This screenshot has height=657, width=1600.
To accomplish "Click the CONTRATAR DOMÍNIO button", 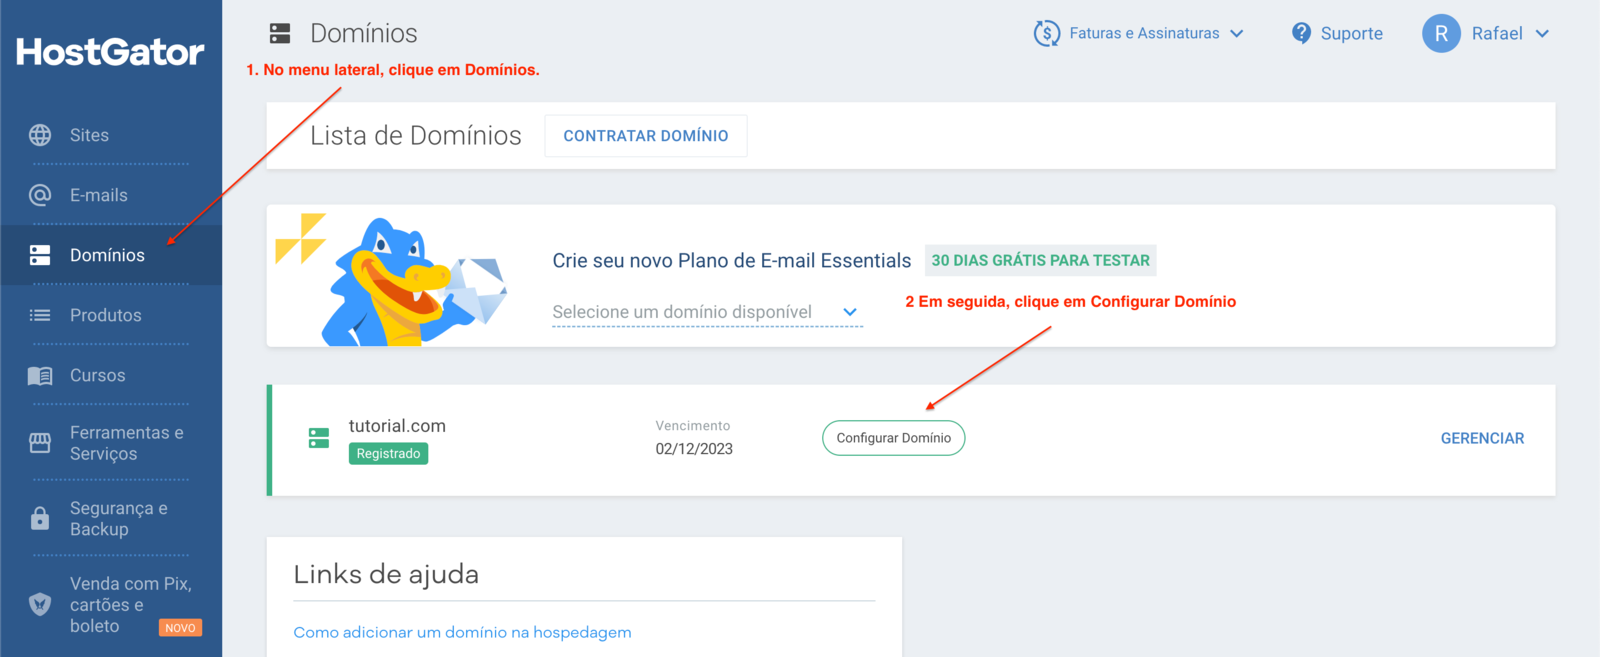I will 646,136.
